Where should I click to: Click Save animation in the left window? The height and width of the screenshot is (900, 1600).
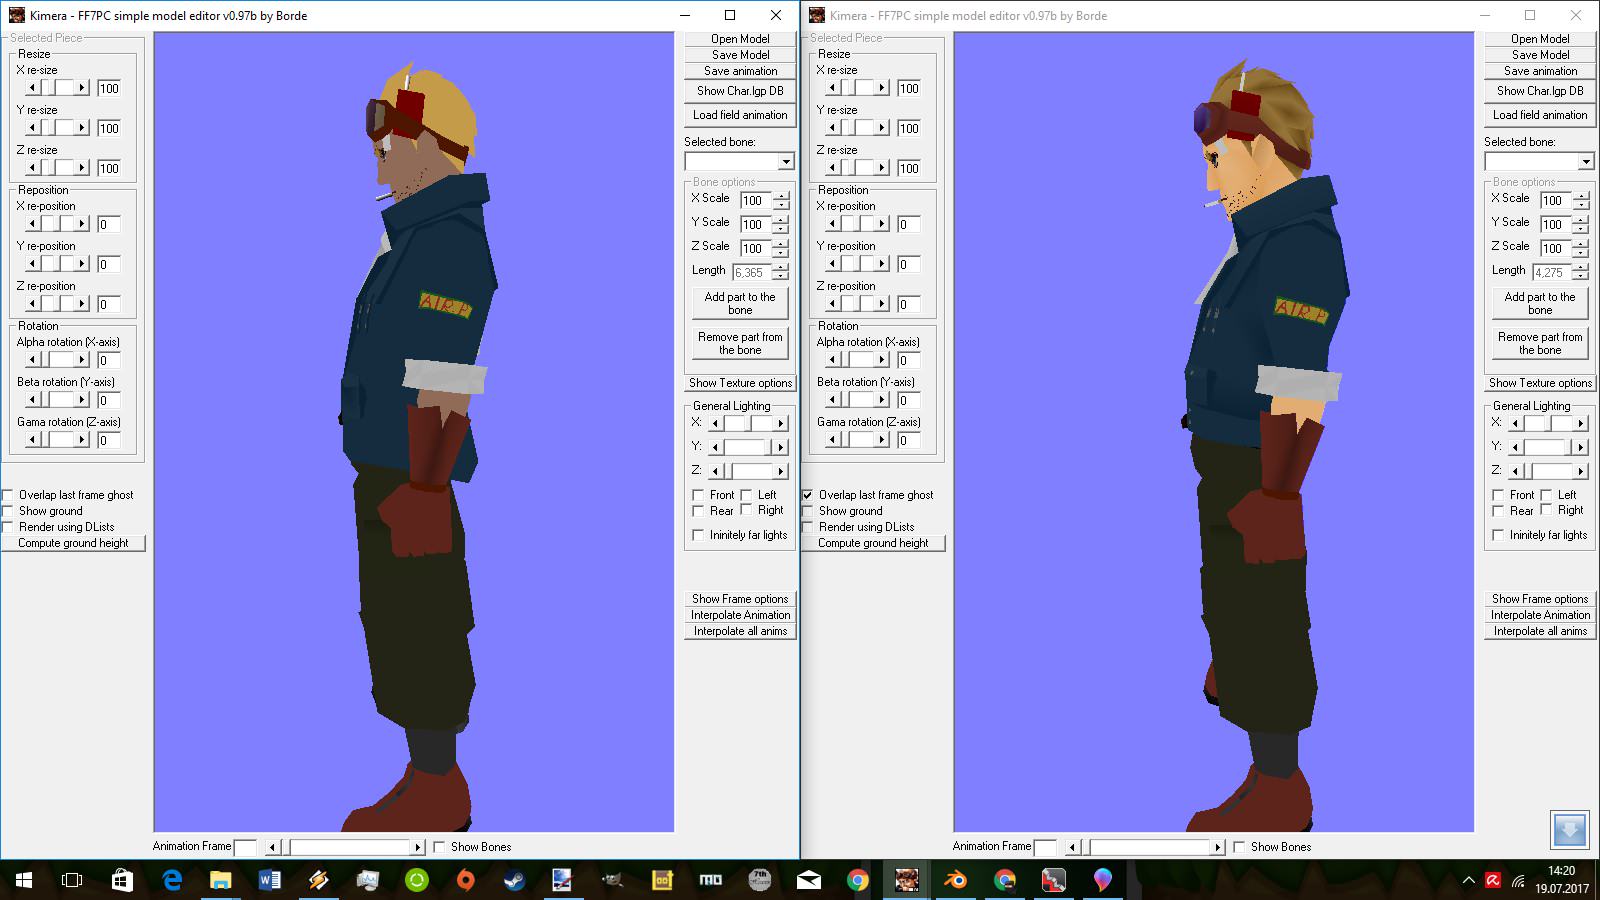point(740,71)
